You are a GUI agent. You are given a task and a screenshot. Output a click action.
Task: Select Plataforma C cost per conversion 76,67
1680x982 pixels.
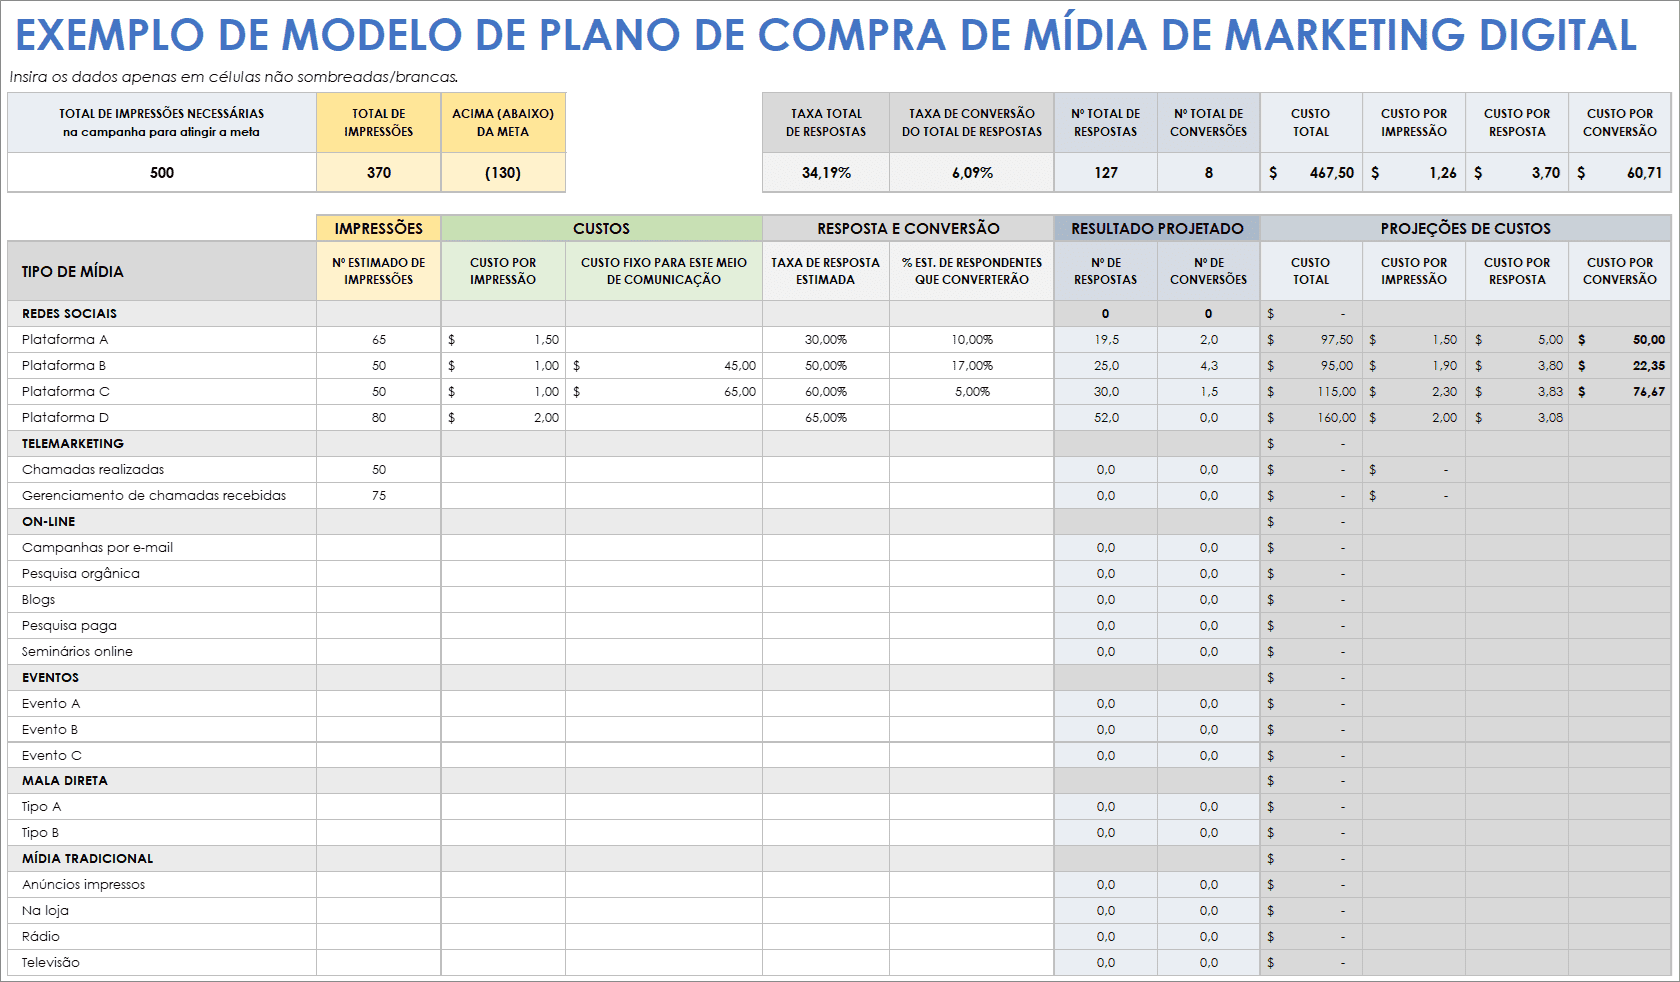(x=1620, y=392)
